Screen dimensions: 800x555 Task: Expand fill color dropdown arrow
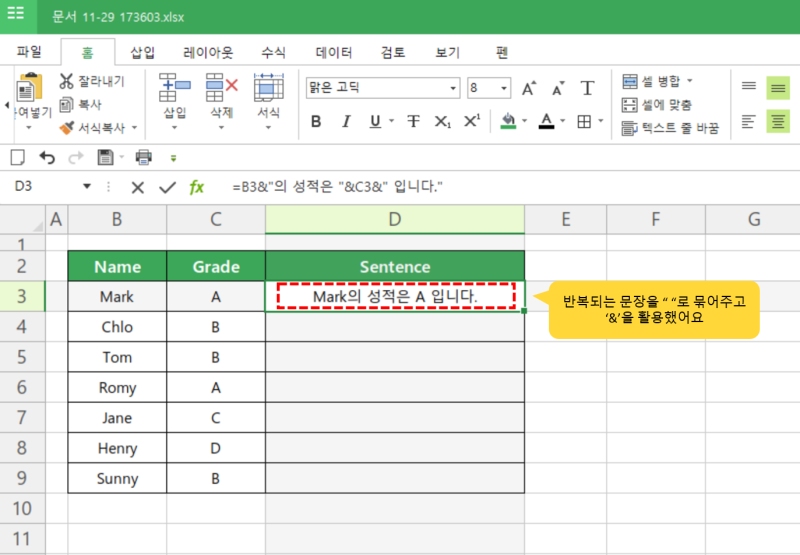(x=524, y=121)
